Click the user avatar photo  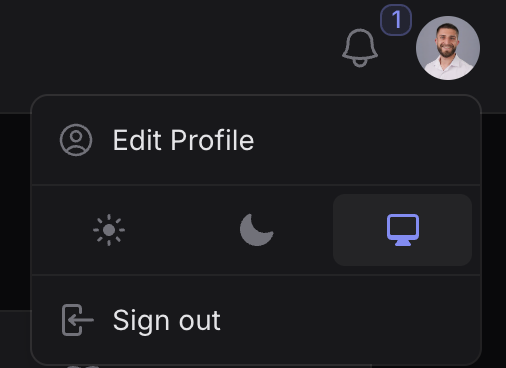click(x=448, y=48)
